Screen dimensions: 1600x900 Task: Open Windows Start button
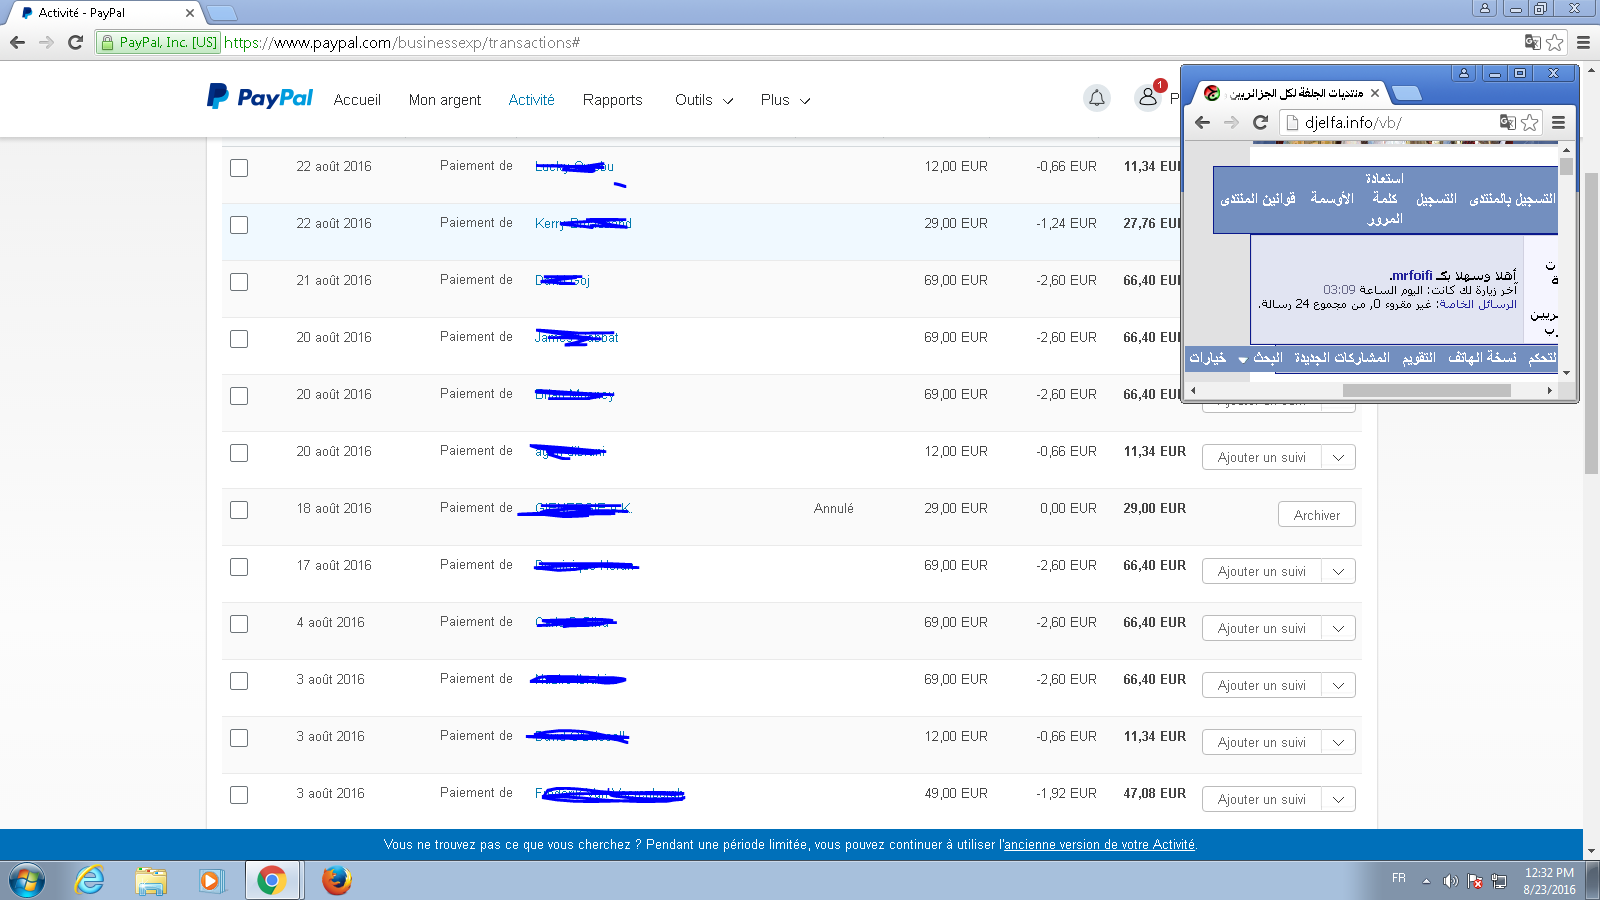tap(27, 881)
